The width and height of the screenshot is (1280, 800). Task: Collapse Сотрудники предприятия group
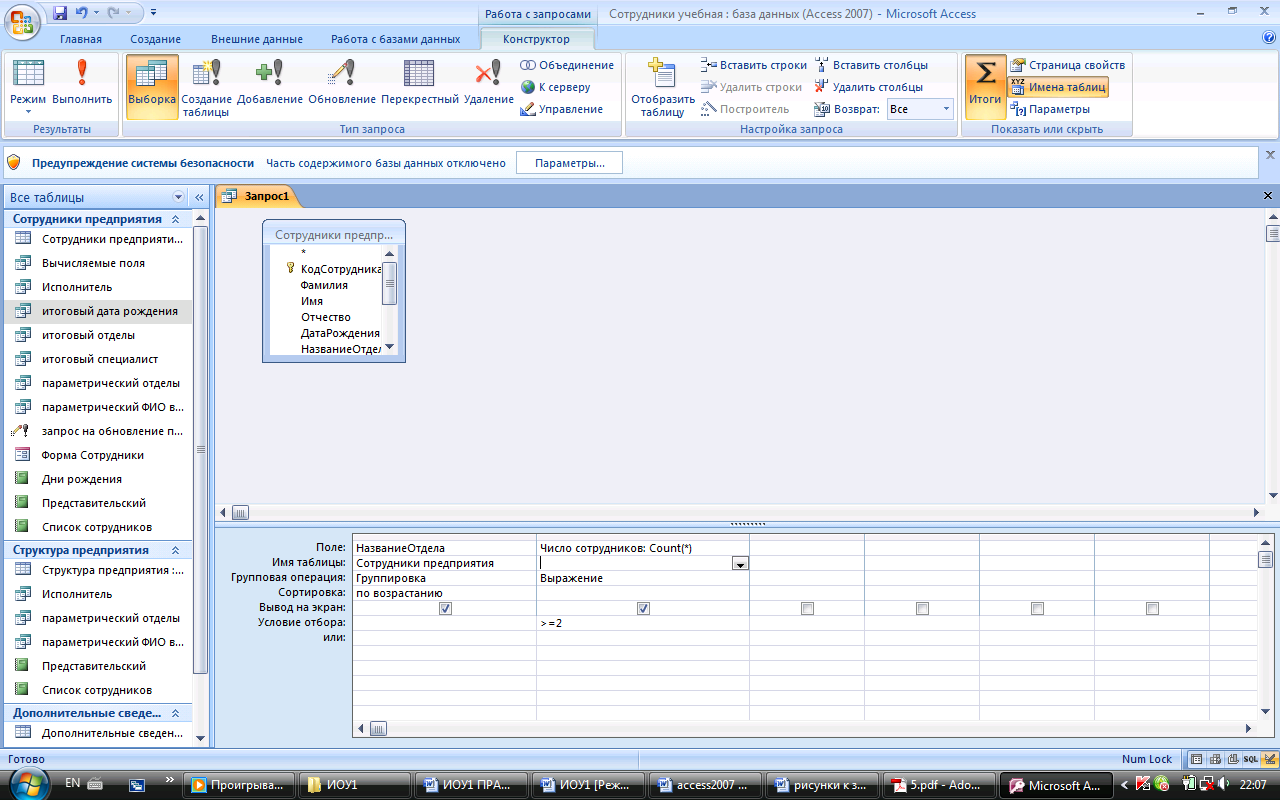pos(176,219)
